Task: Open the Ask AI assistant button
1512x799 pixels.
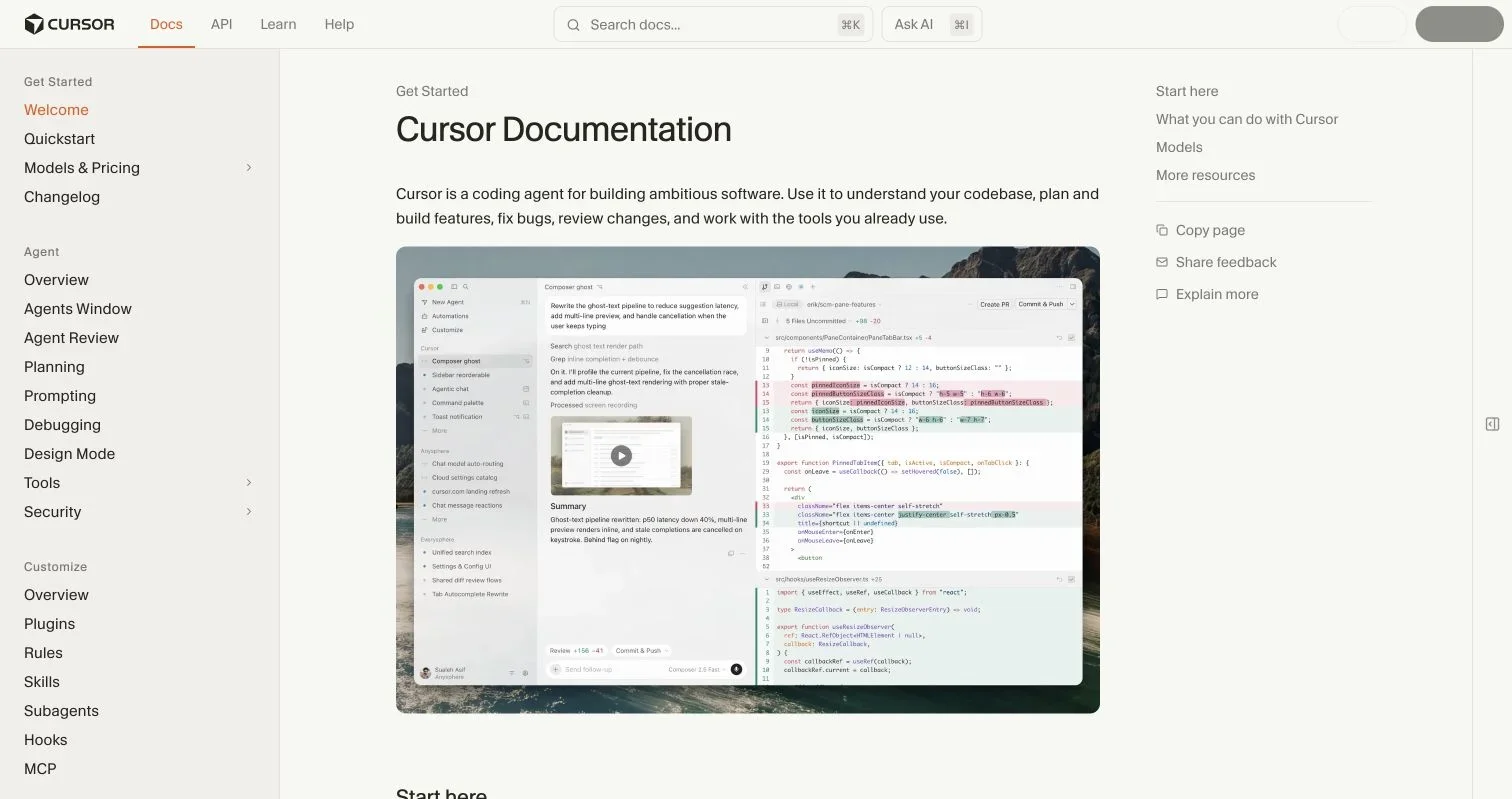Action: (x=932, y=24)
